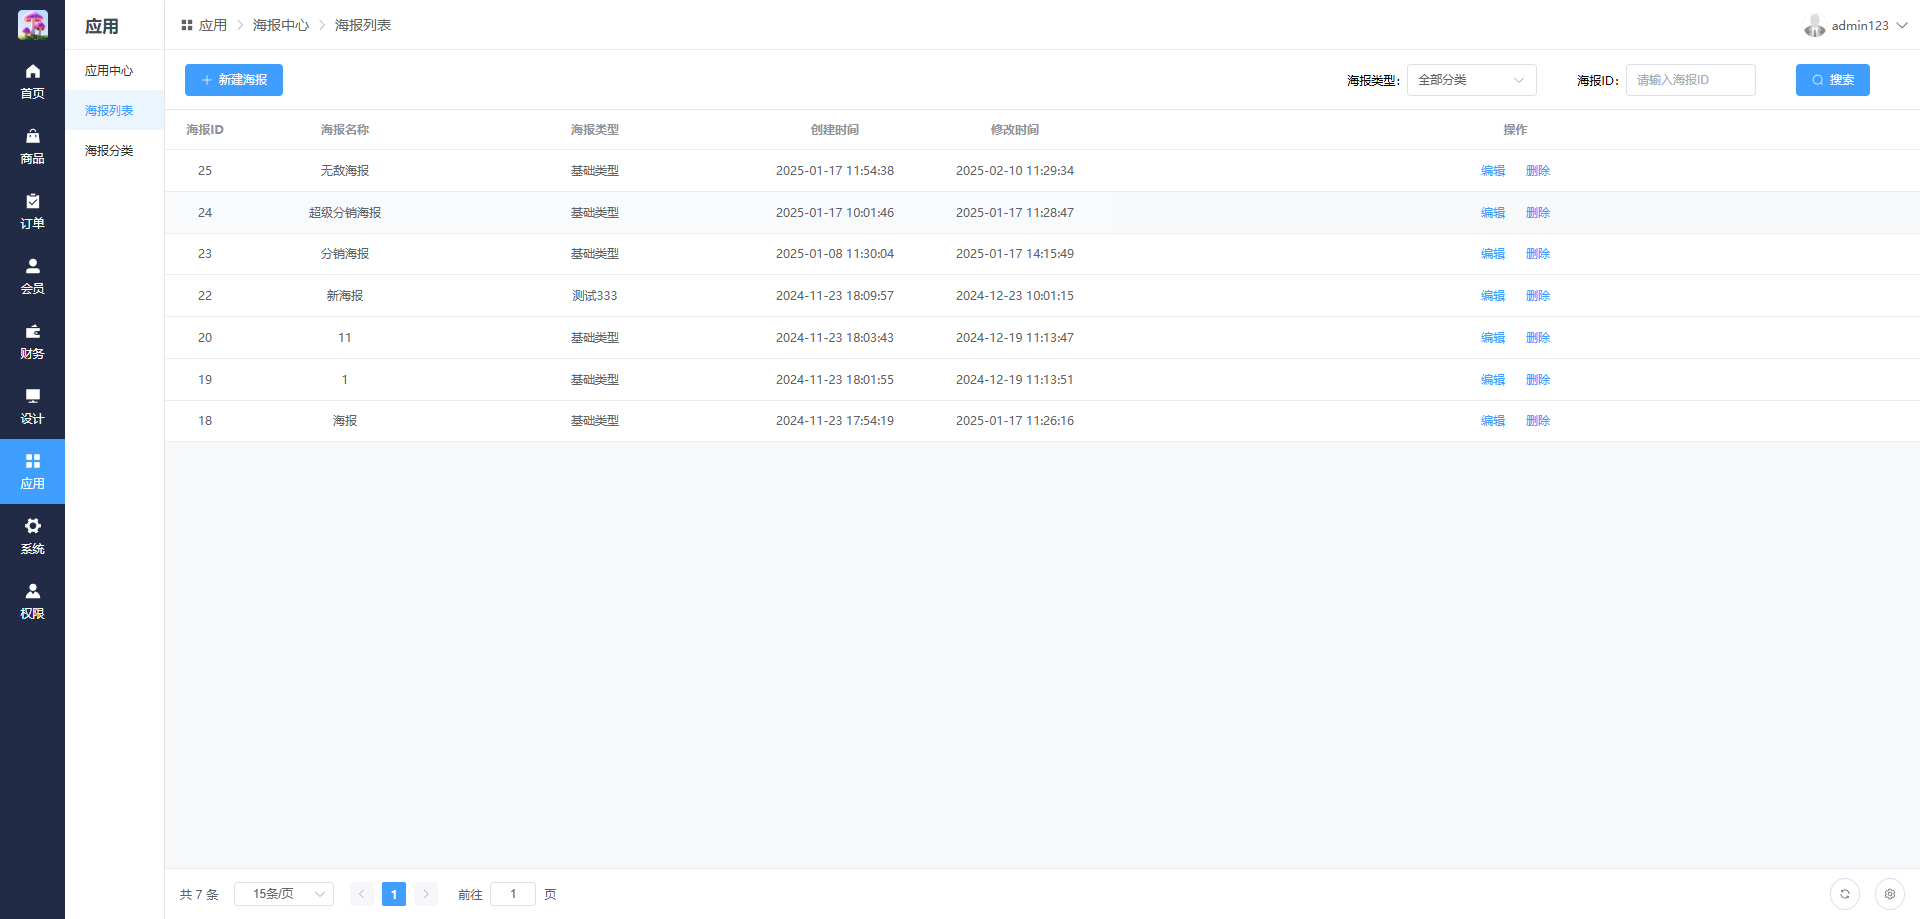Open table settings gear at bottom right
1920x919 pixels.
[1889, 894]
